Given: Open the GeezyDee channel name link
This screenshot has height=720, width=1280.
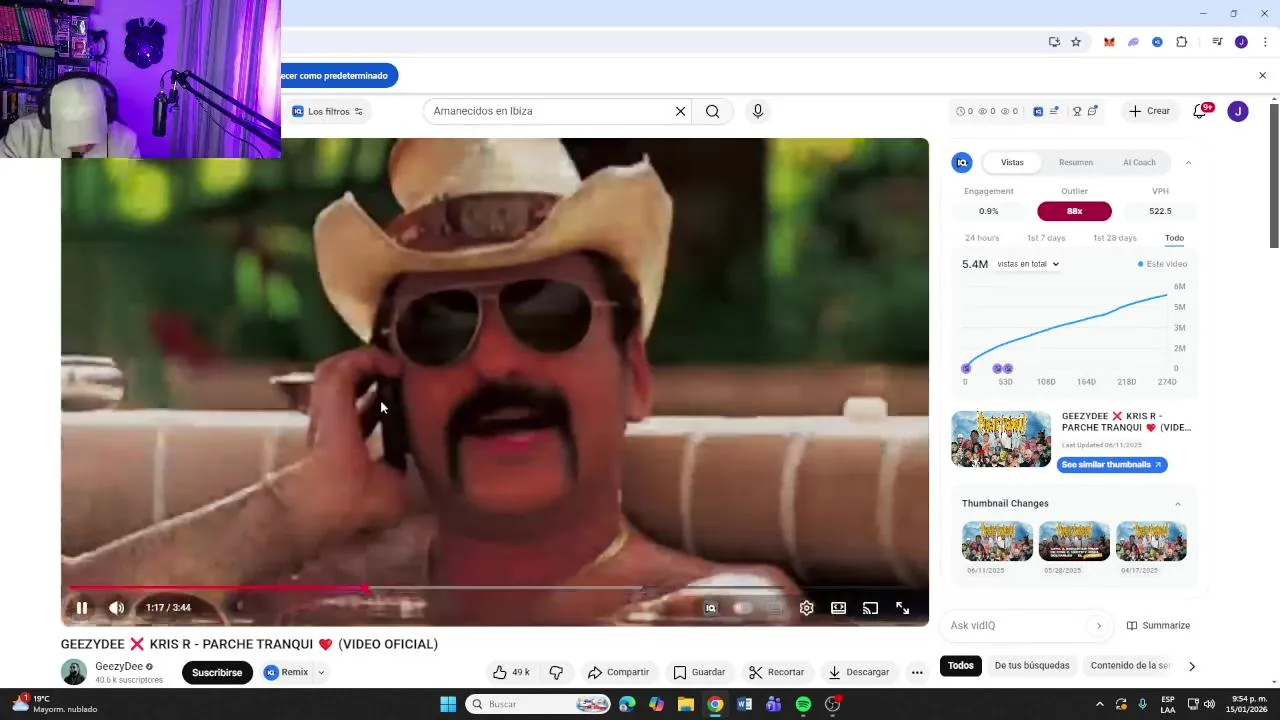Looking at the screenshot, I should pos(119,666).
